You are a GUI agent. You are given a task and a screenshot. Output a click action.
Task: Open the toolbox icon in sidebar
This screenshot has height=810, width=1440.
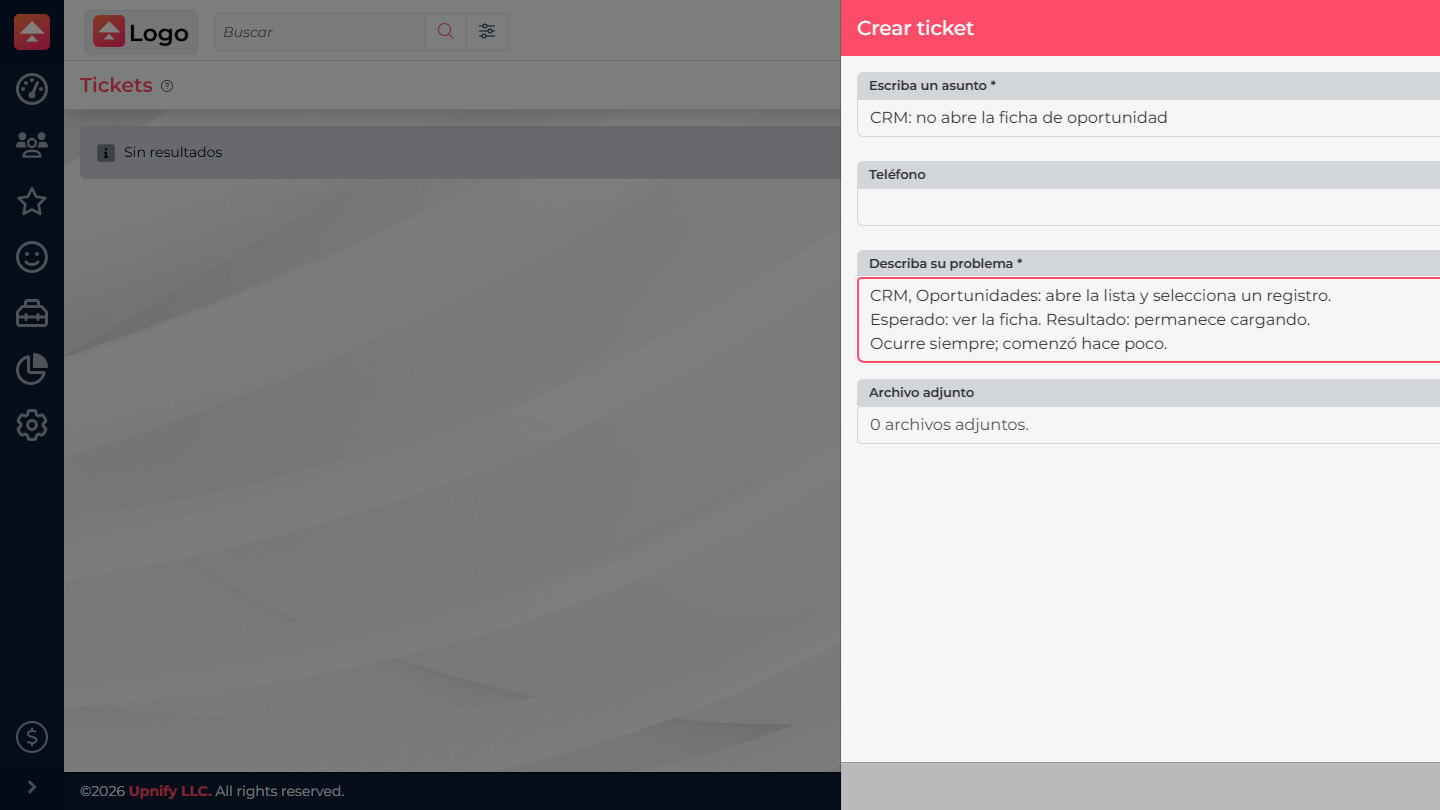pos(32,313)
